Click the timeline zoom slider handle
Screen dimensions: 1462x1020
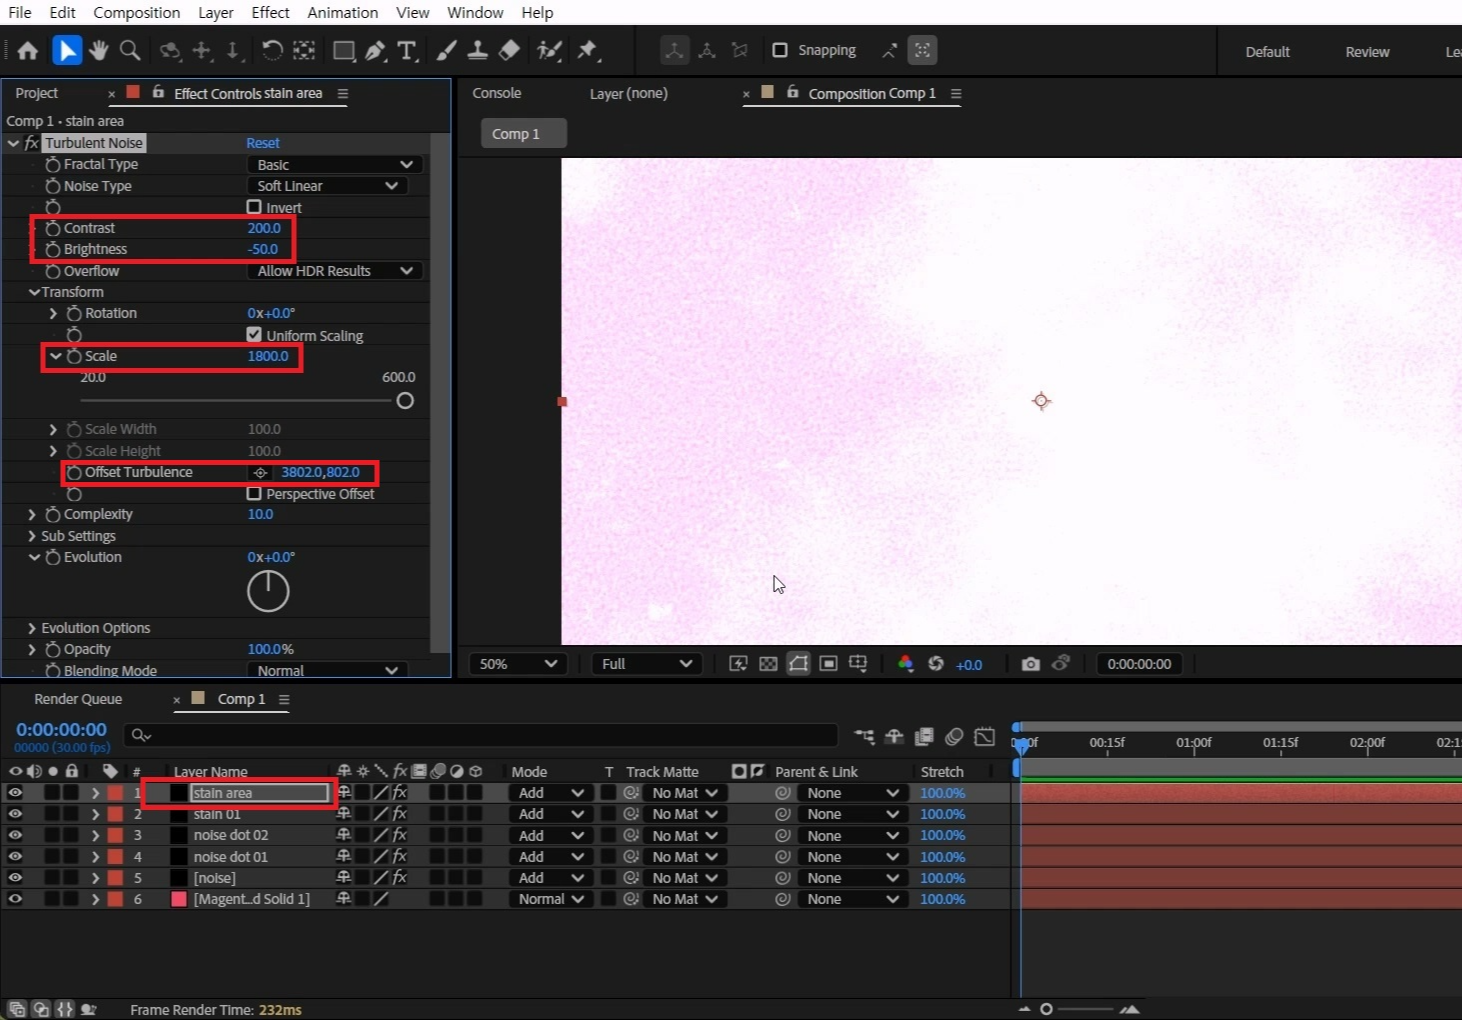(1046, 1009)
